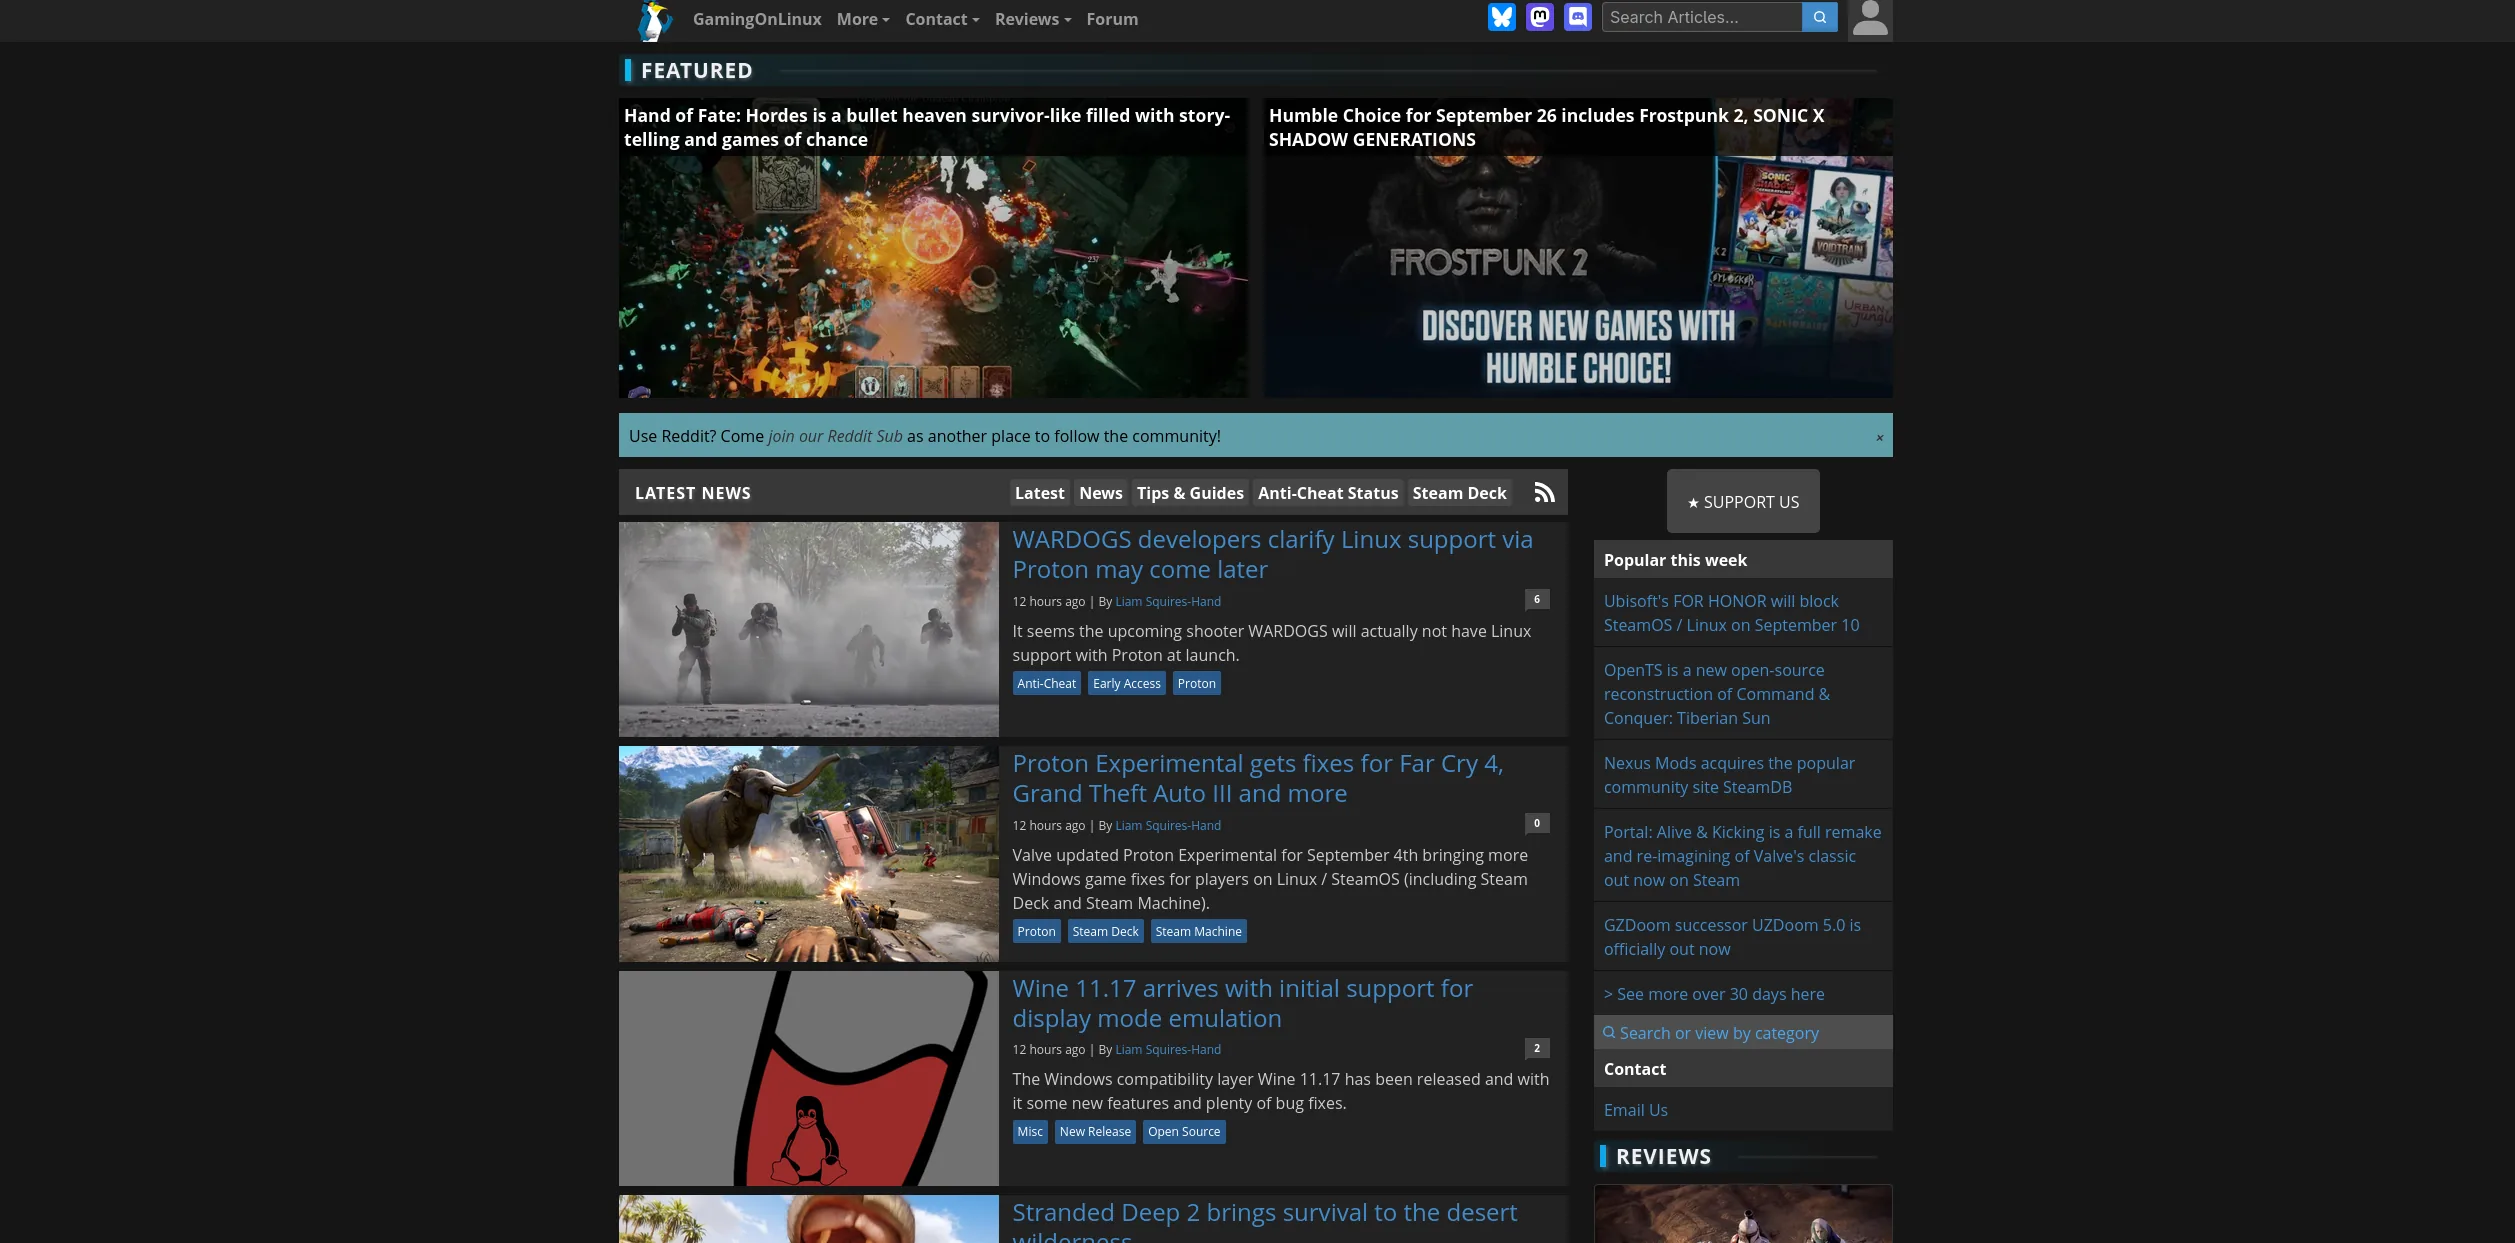Open the Far Cry elephant thumbnail
2515x1243 pixels.
pyautogui.click(x=808, y=854)
